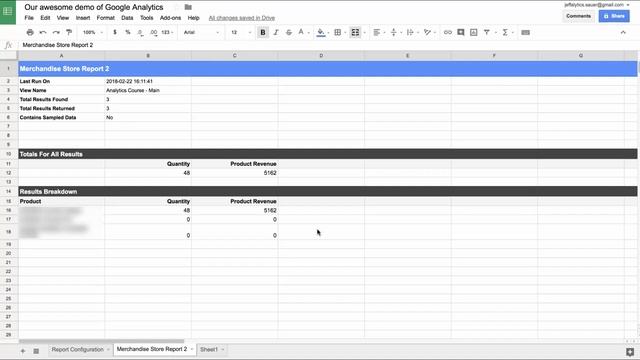
Task: Redo the last action
Action: (56, 32)
